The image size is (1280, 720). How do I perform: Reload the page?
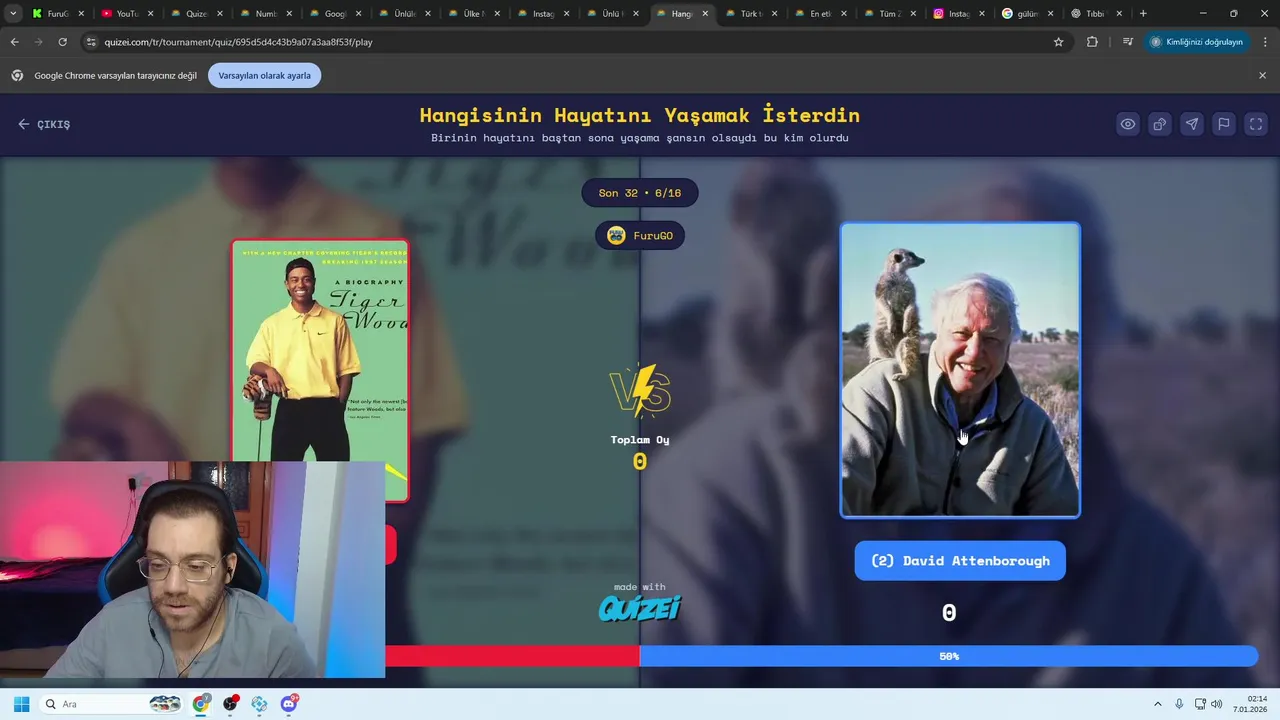tap(62, 42)
